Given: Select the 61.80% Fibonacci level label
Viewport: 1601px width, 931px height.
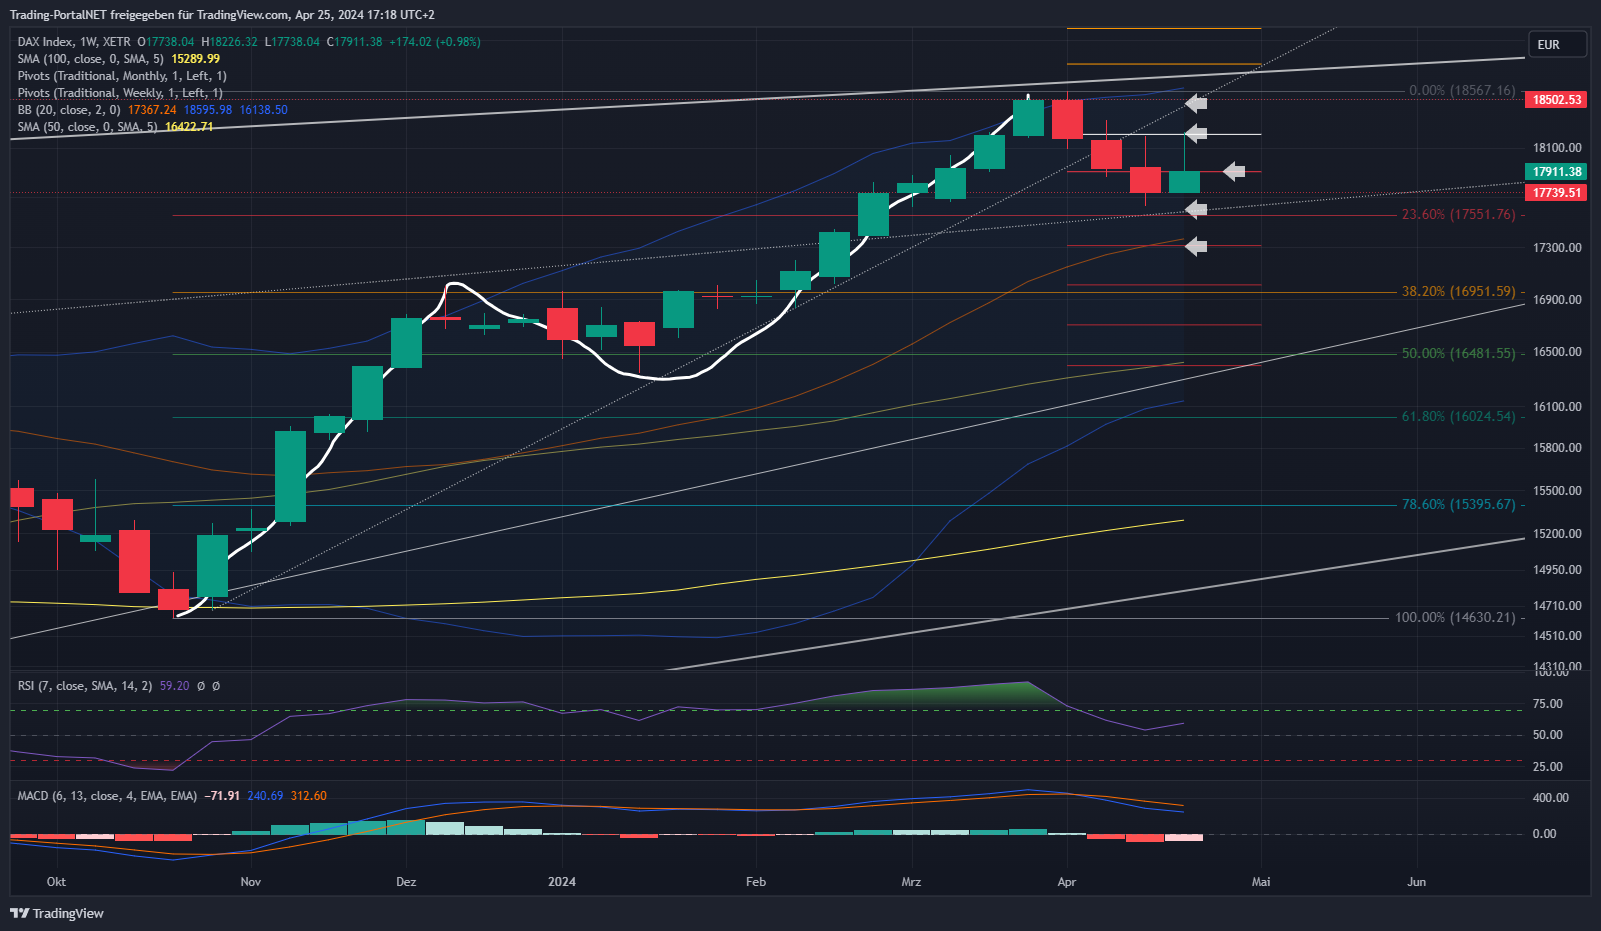Looking at the screenshot, I should point(1458,417).
